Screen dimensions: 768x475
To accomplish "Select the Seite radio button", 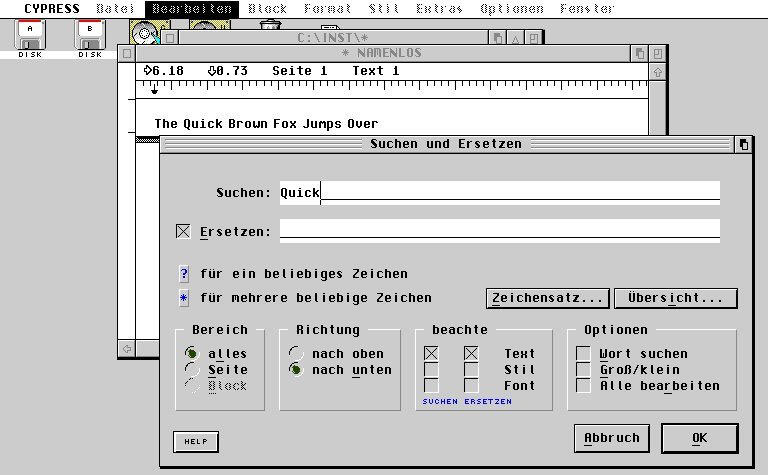I will click(191, 370).
